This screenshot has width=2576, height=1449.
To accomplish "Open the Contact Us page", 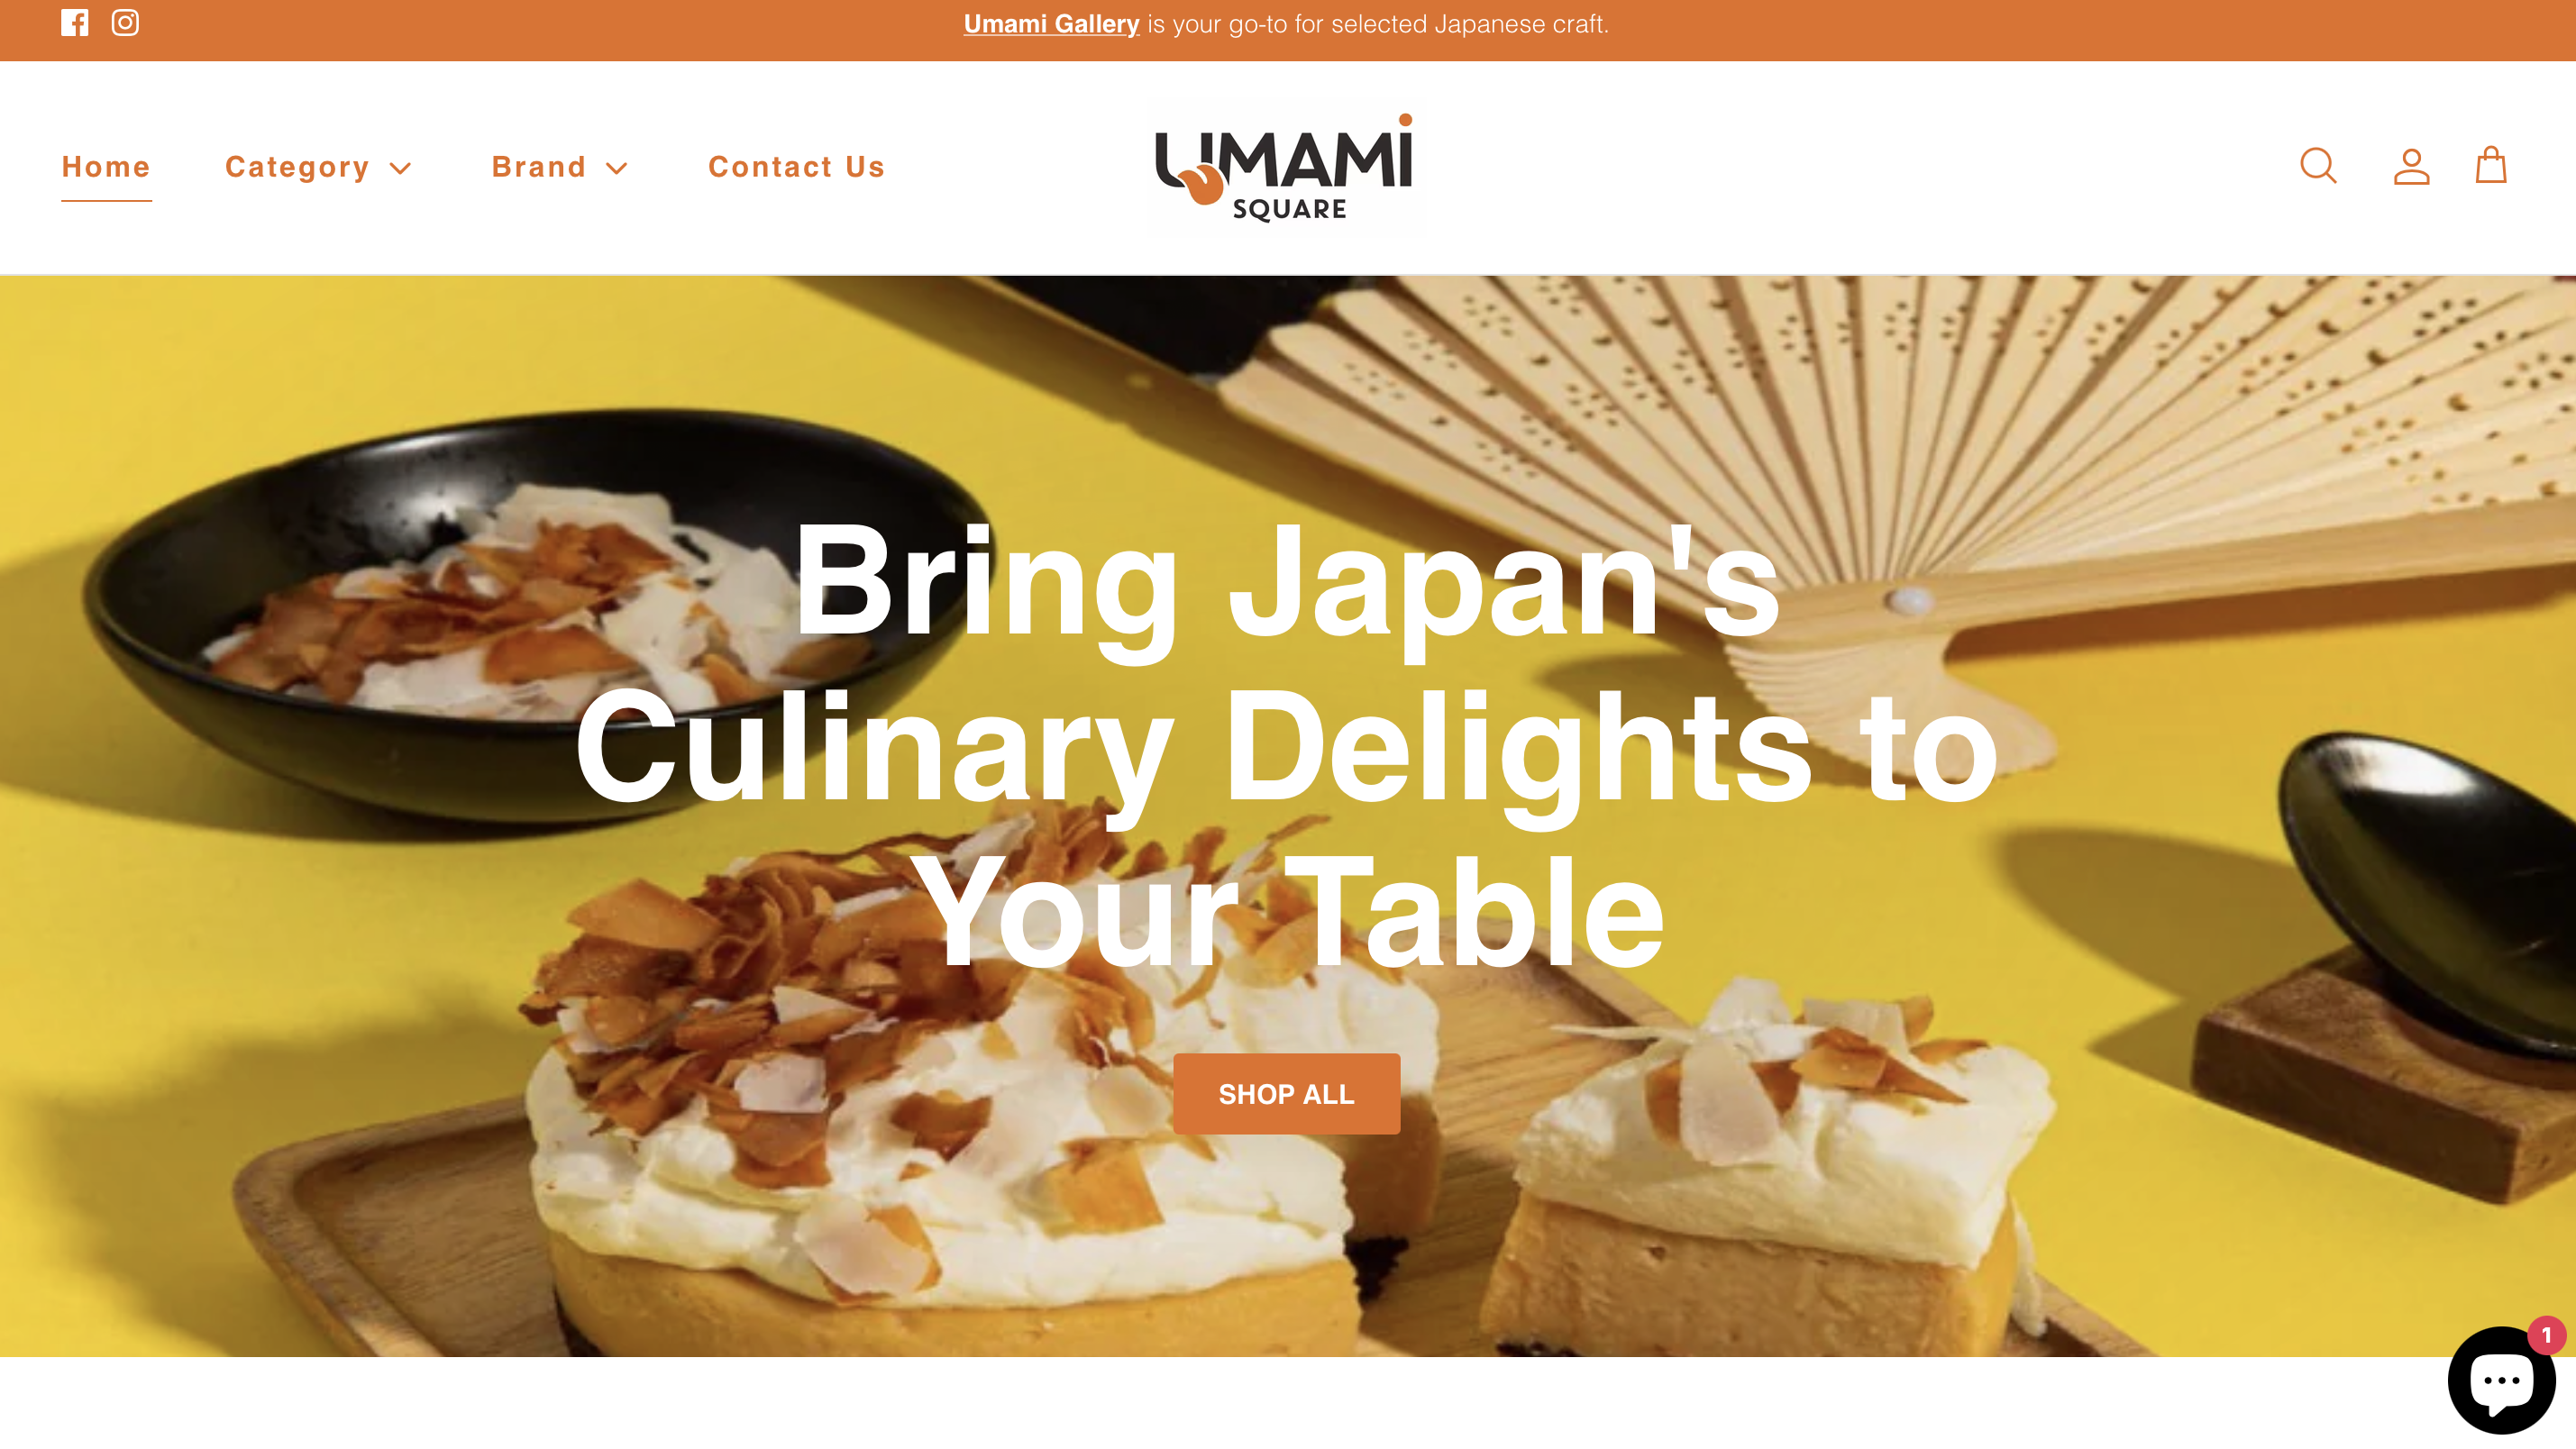I will pyautogui.click(x=797, y=167).
